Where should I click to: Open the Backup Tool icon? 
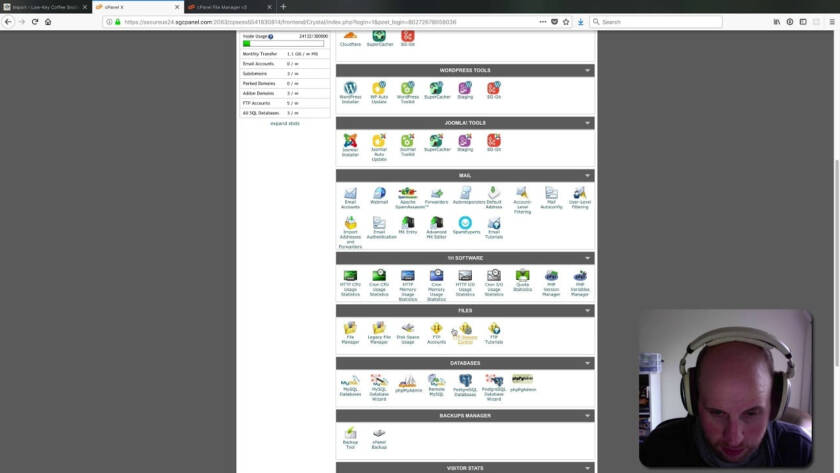click(x=350, y=435)
